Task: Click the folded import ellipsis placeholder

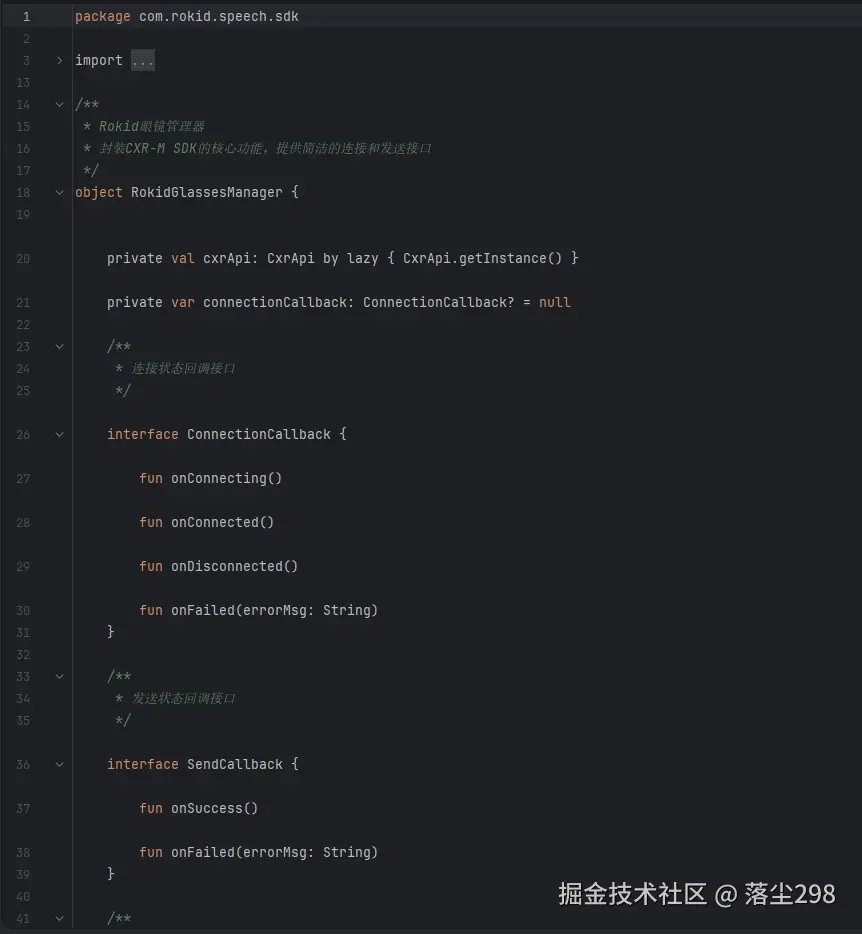Action: pyautogui.click(x=143, y=61)
